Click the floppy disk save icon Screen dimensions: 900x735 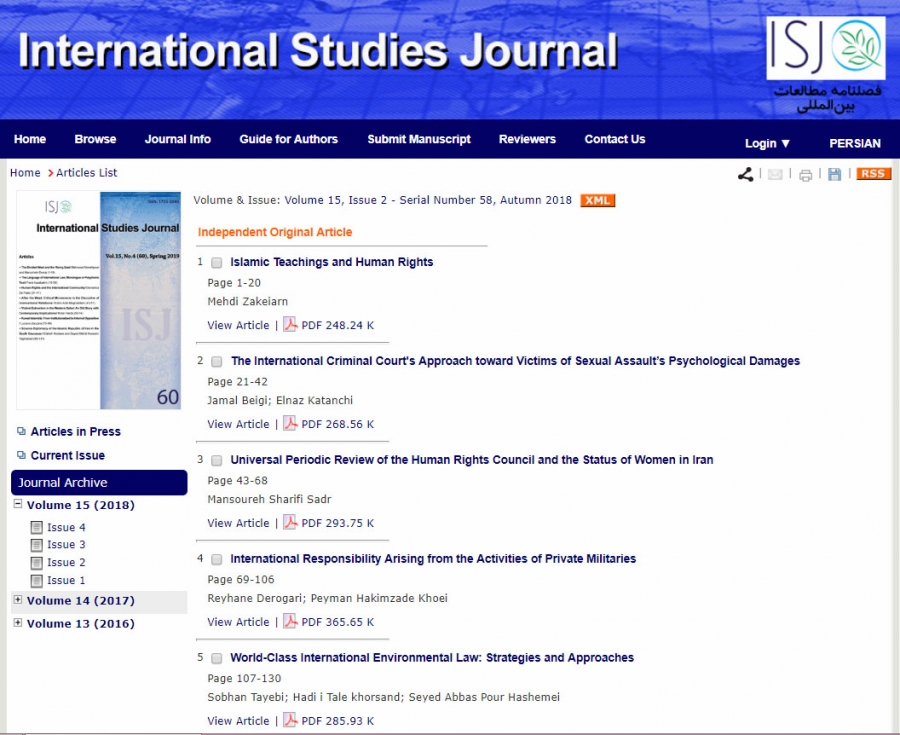834,174
